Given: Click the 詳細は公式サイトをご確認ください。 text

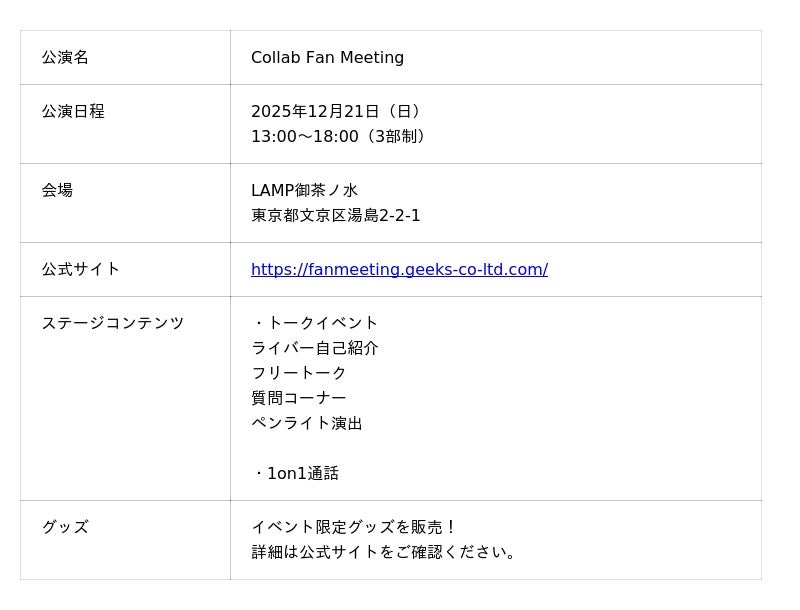Looking at the screenshot, I should (x=387, y=552).
